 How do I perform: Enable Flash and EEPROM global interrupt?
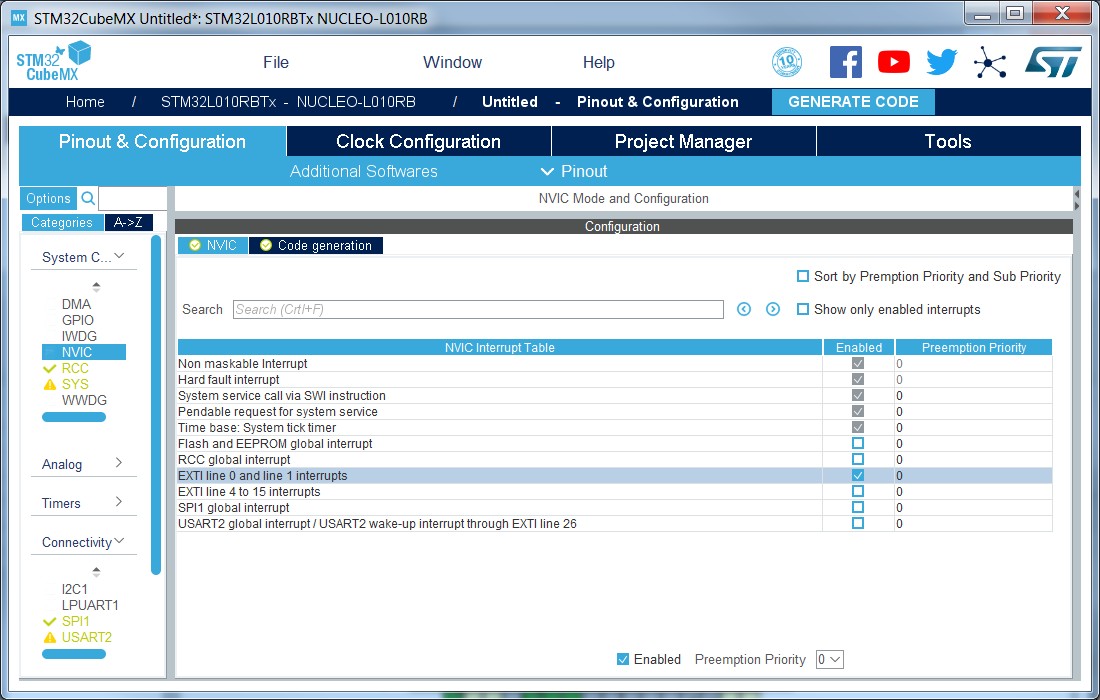tap(858, 443)
